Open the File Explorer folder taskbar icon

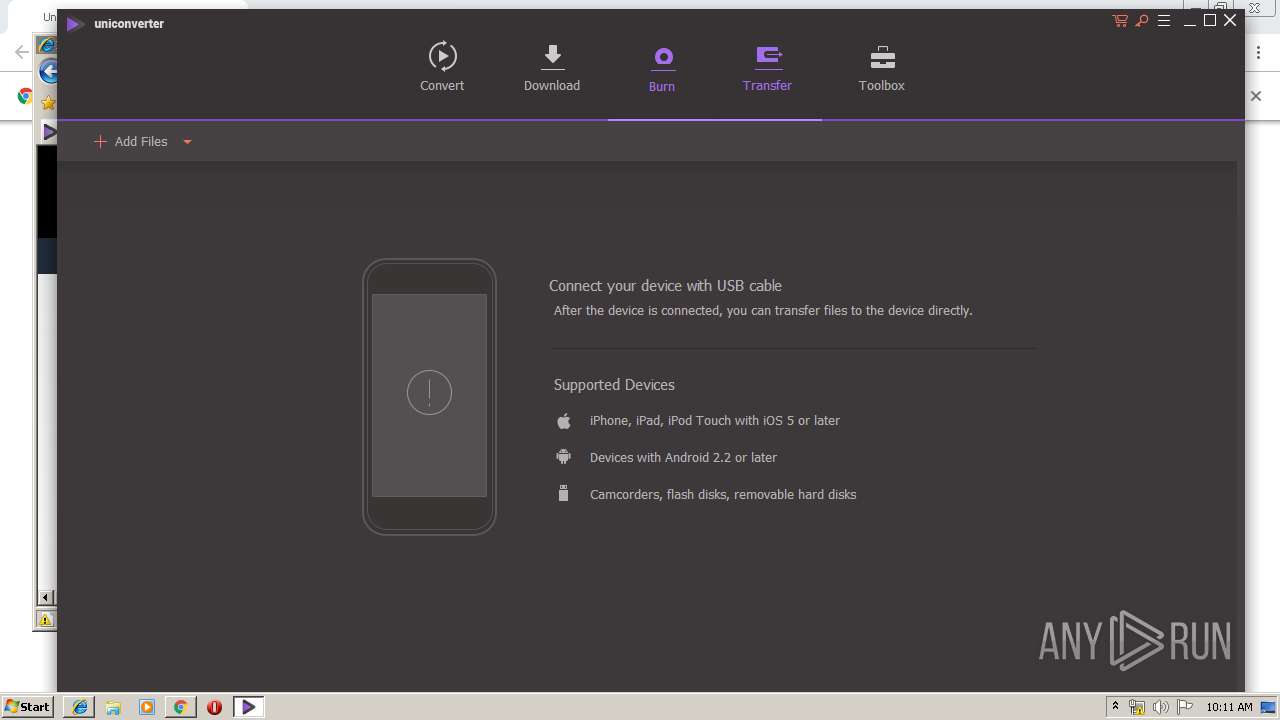(113, 707)
